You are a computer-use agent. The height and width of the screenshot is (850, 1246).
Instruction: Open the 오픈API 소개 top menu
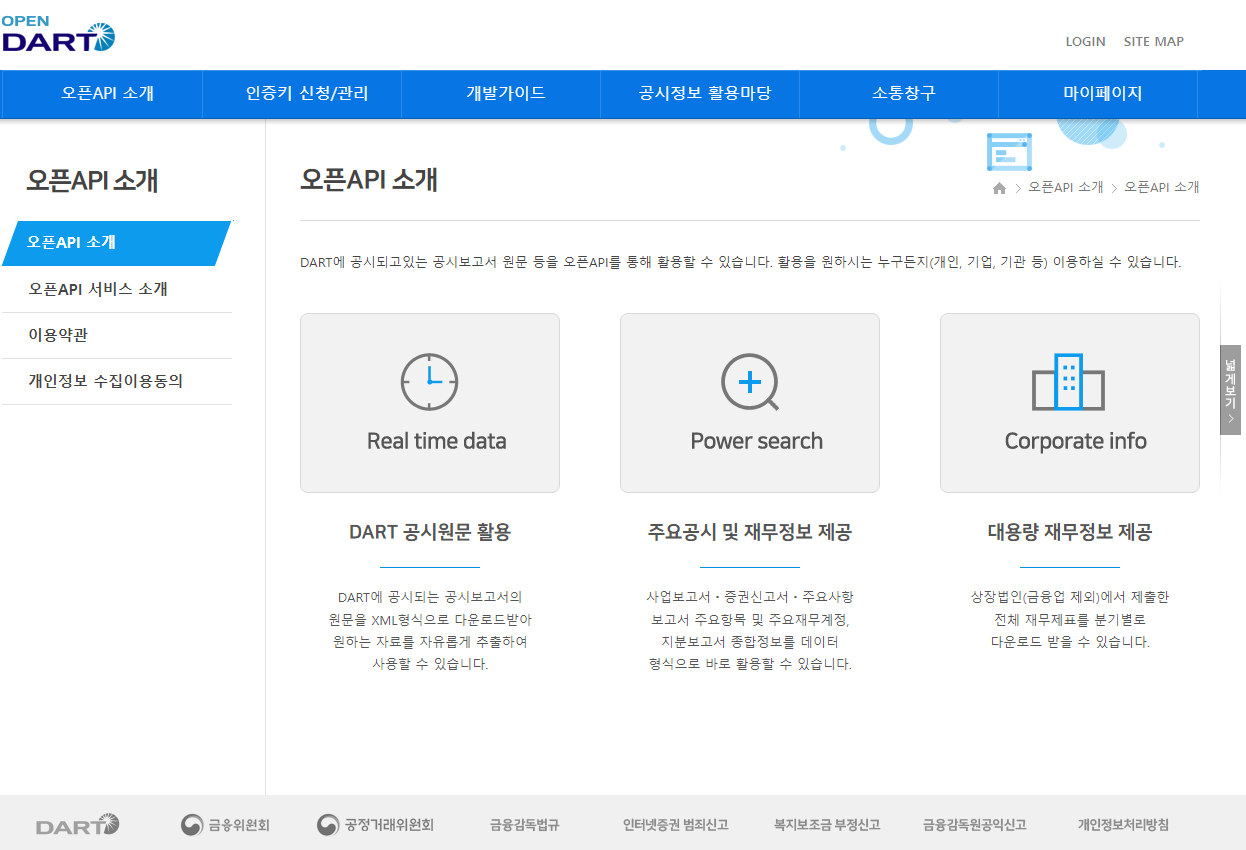point(107,94)
